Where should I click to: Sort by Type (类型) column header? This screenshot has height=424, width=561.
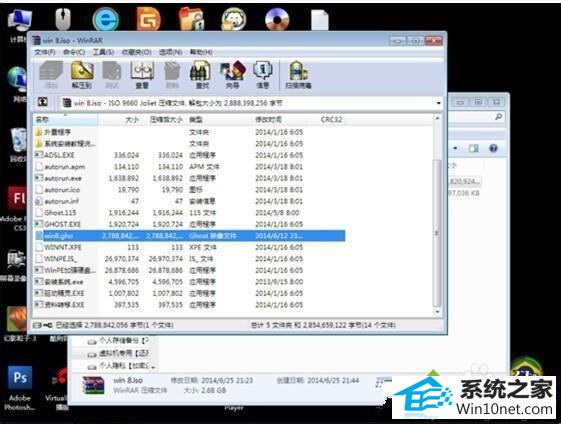tap(218, 120)
